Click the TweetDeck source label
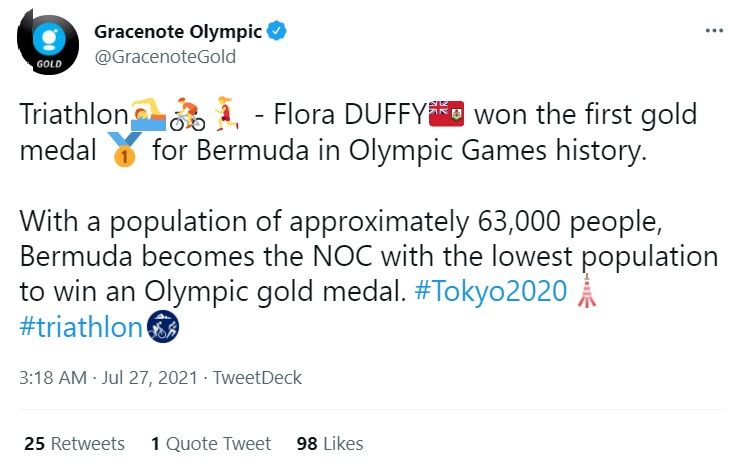This screenshot has height=469, width=742. (x=257, y=378)
